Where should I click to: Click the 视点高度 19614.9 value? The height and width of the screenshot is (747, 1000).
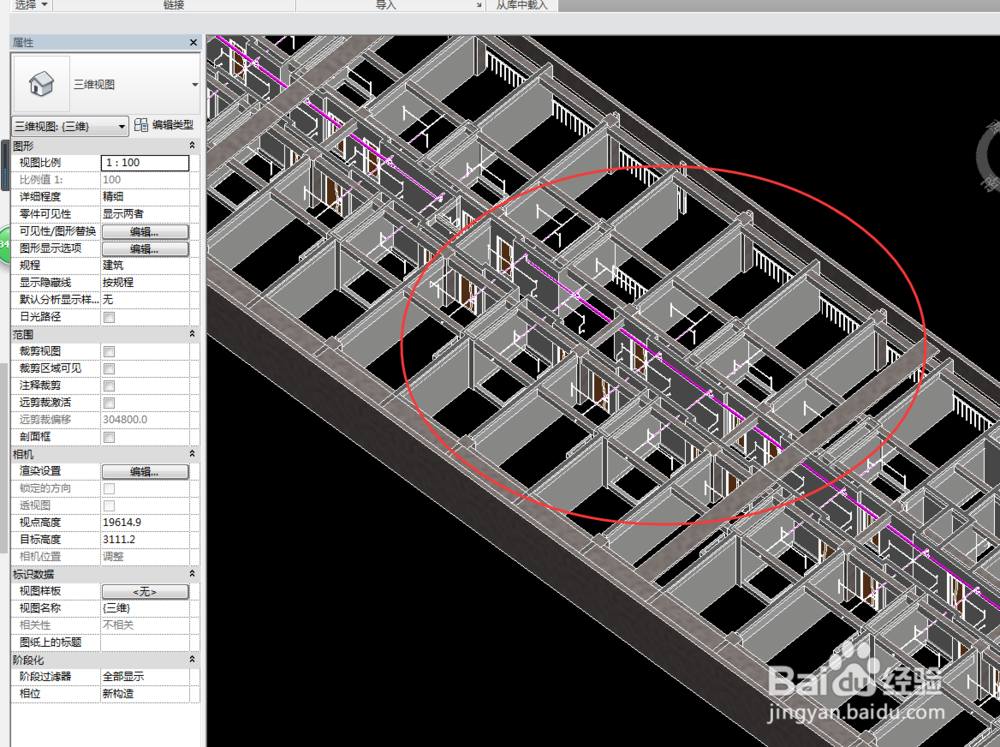click(145, 522)
